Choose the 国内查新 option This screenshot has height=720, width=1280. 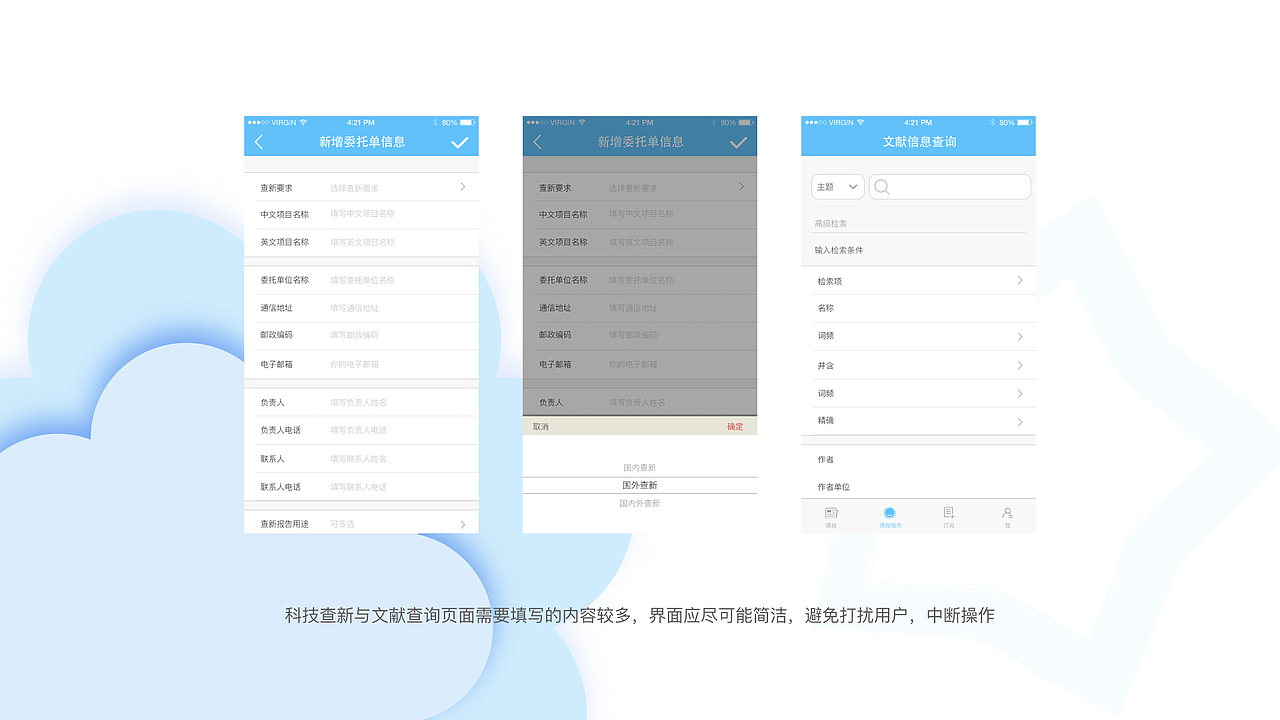[640, 467]
